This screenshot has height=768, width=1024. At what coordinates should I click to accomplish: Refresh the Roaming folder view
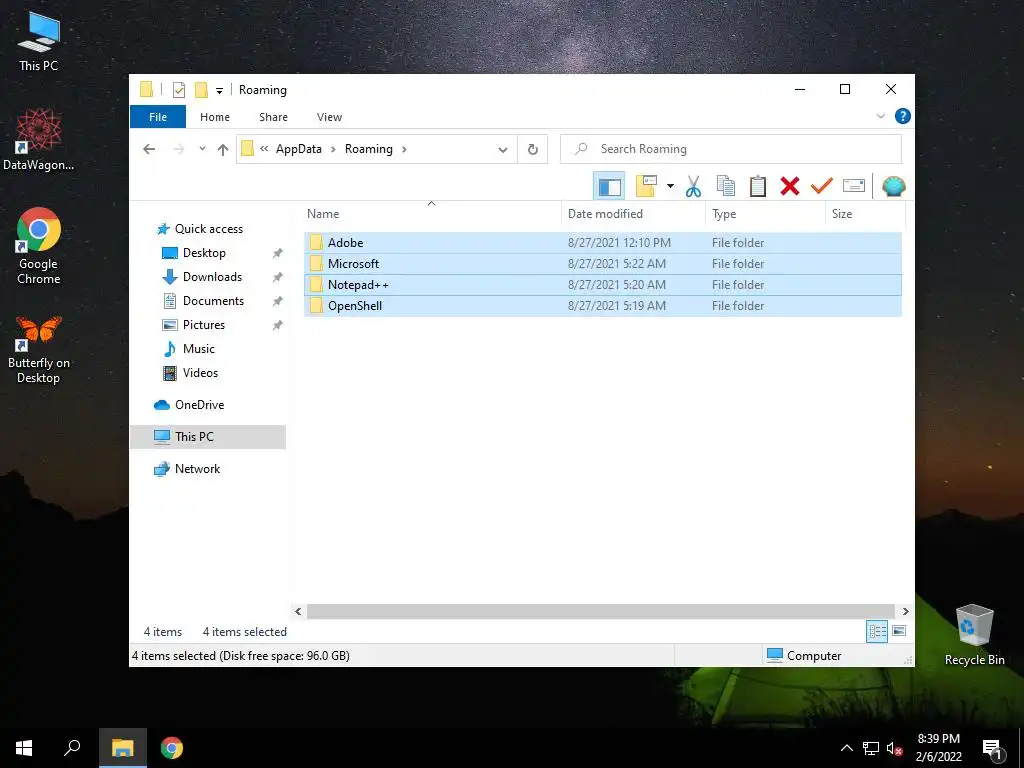533,150
